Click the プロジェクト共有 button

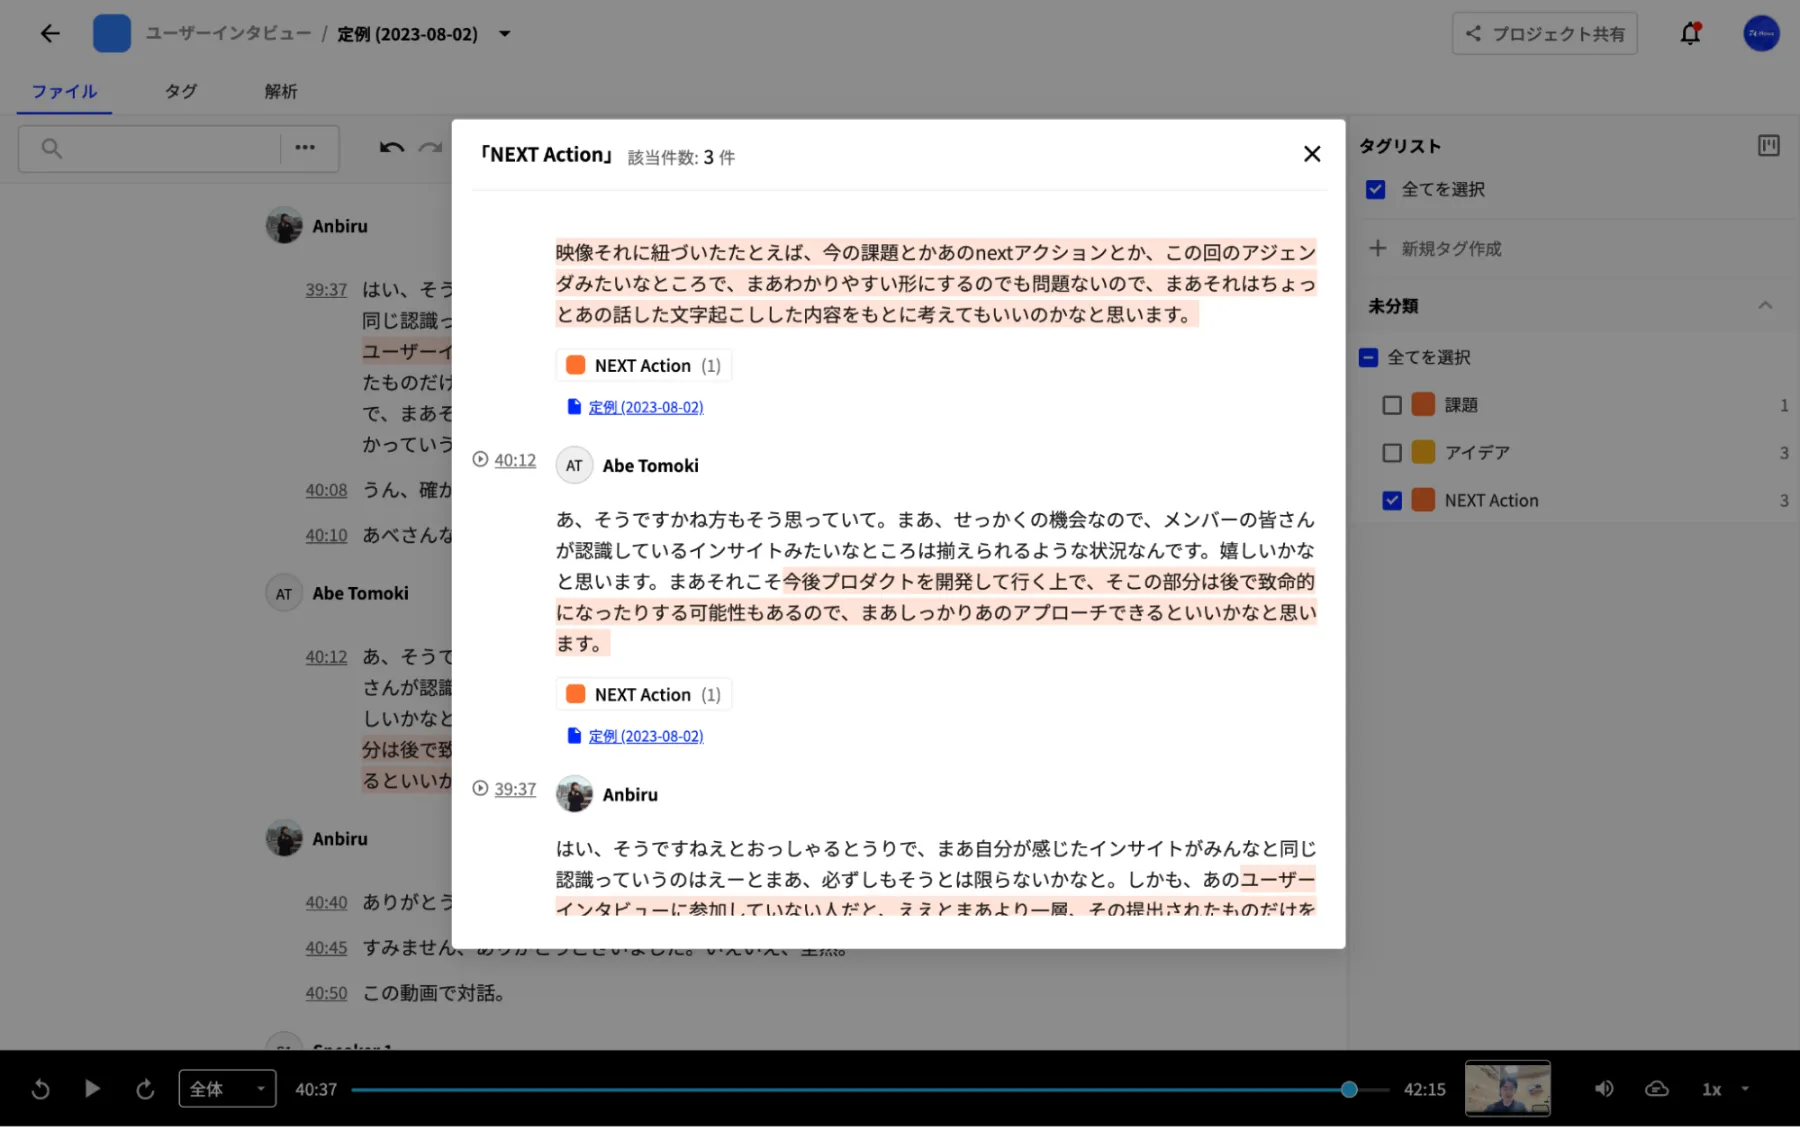point(1544,34)
